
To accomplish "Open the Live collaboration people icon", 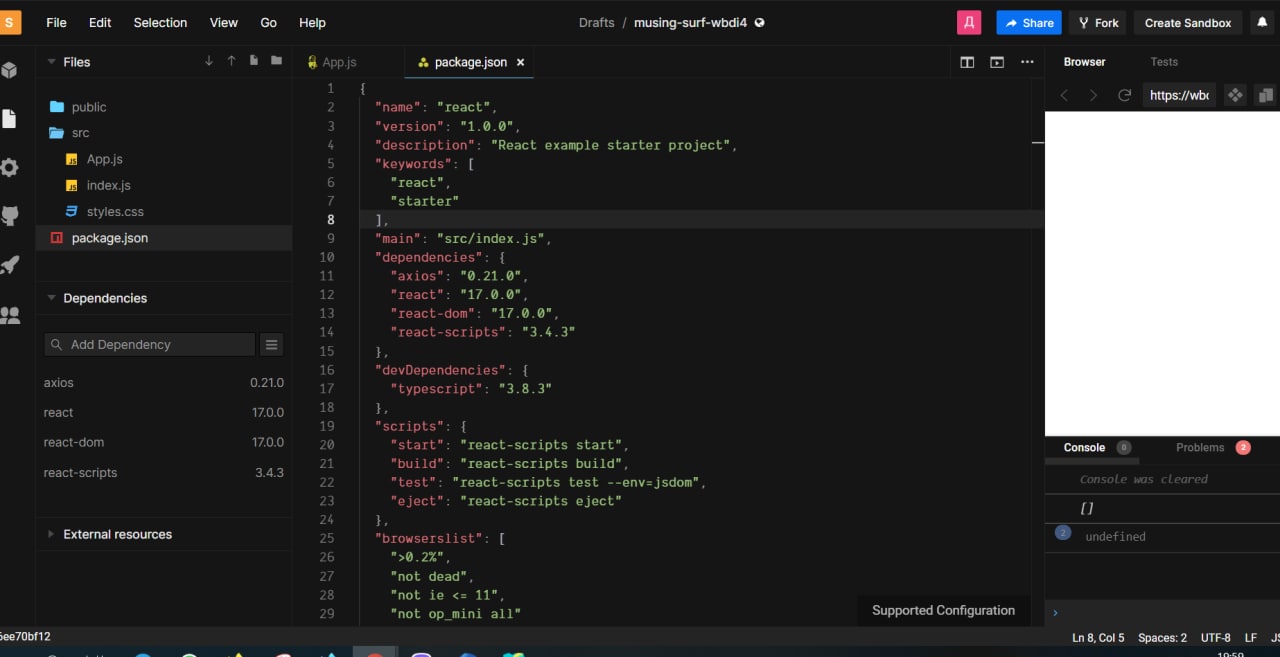I will (10, 315).
